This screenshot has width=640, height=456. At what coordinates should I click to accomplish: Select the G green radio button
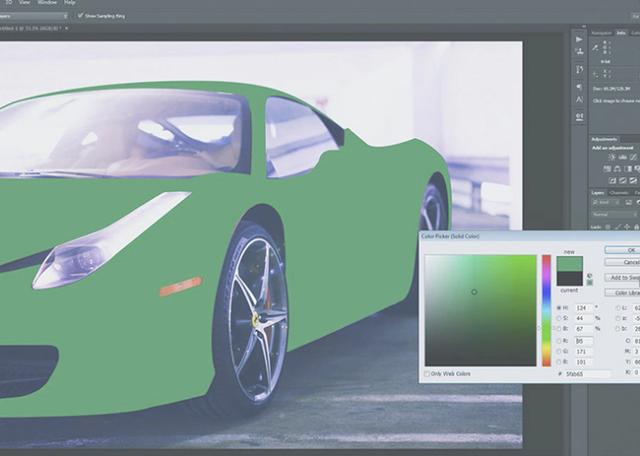559,351
